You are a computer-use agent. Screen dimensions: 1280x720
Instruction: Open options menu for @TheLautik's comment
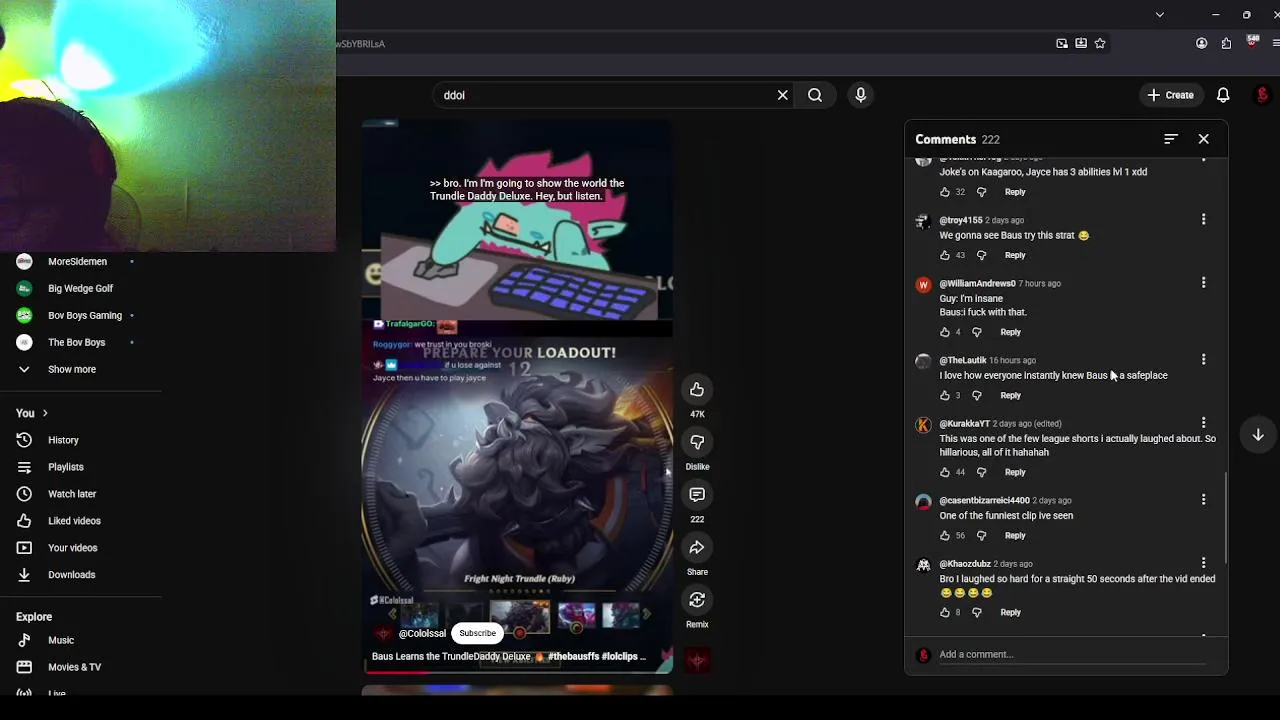(x=1203, y=359)
